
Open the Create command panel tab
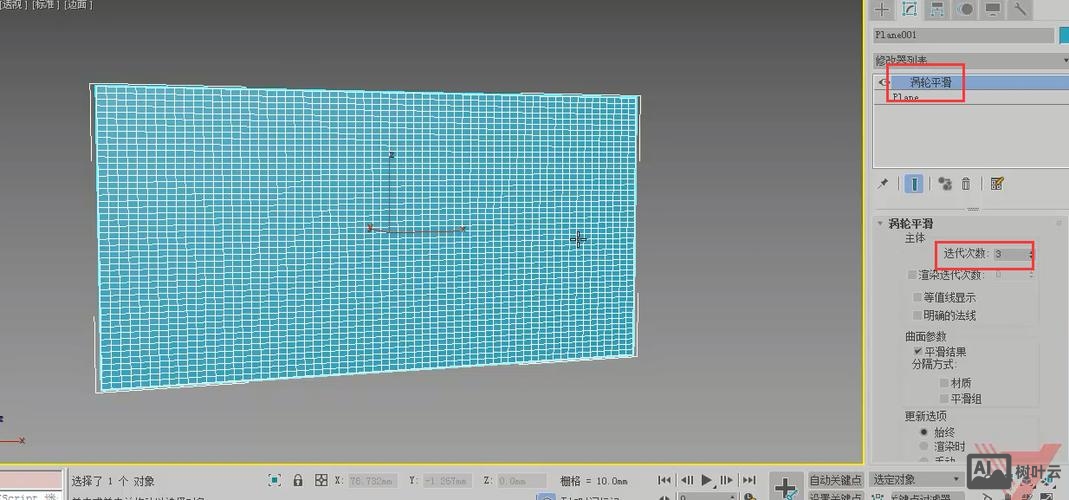tap(882, 9)
